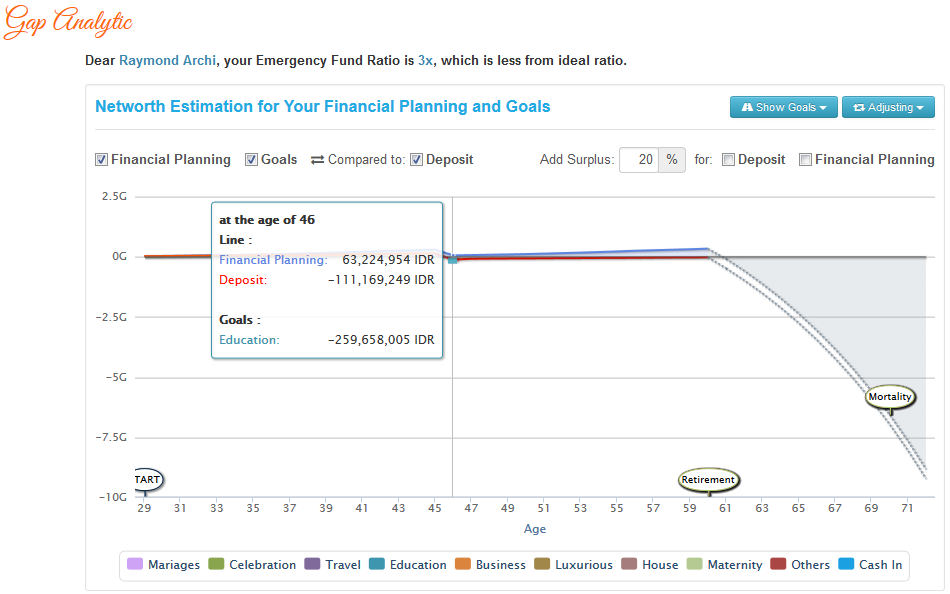Disable the Compared to Deposit checkbox
Viewport: 950px width, 594px height.
pyautogui.click(x=416, y=160)
